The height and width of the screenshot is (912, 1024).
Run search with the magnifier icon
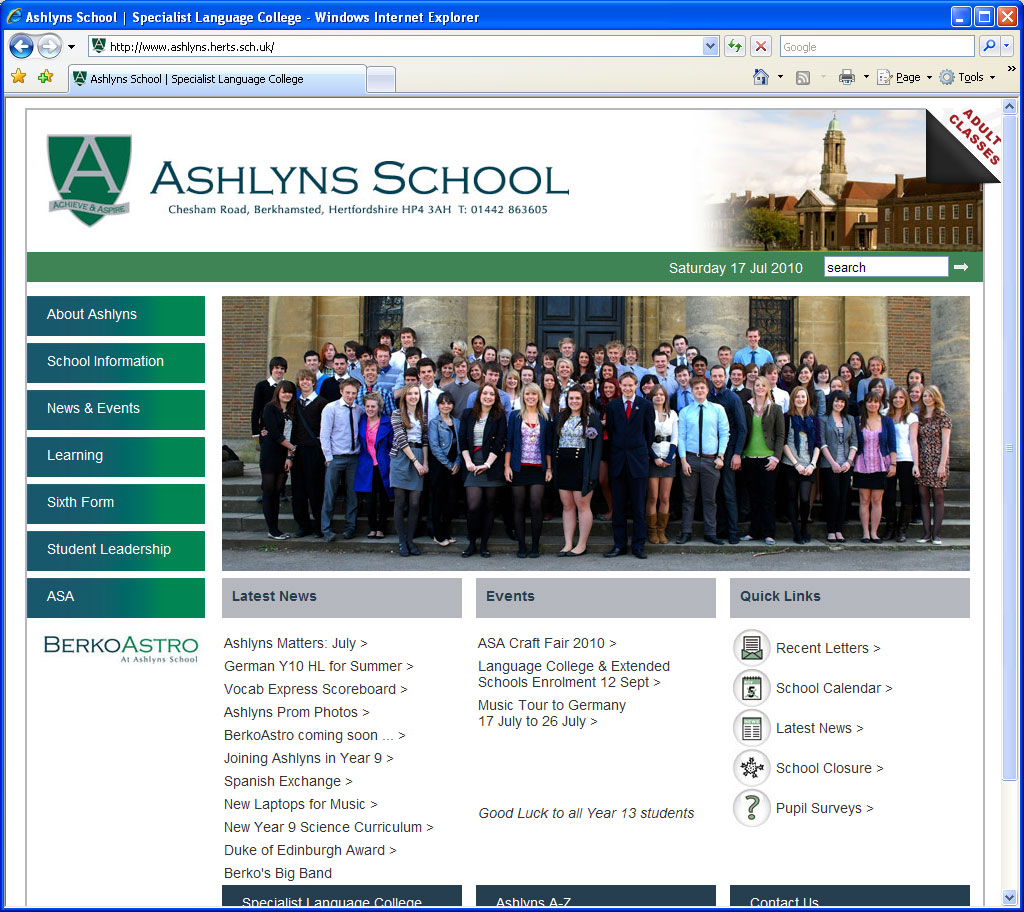[989, 46]
